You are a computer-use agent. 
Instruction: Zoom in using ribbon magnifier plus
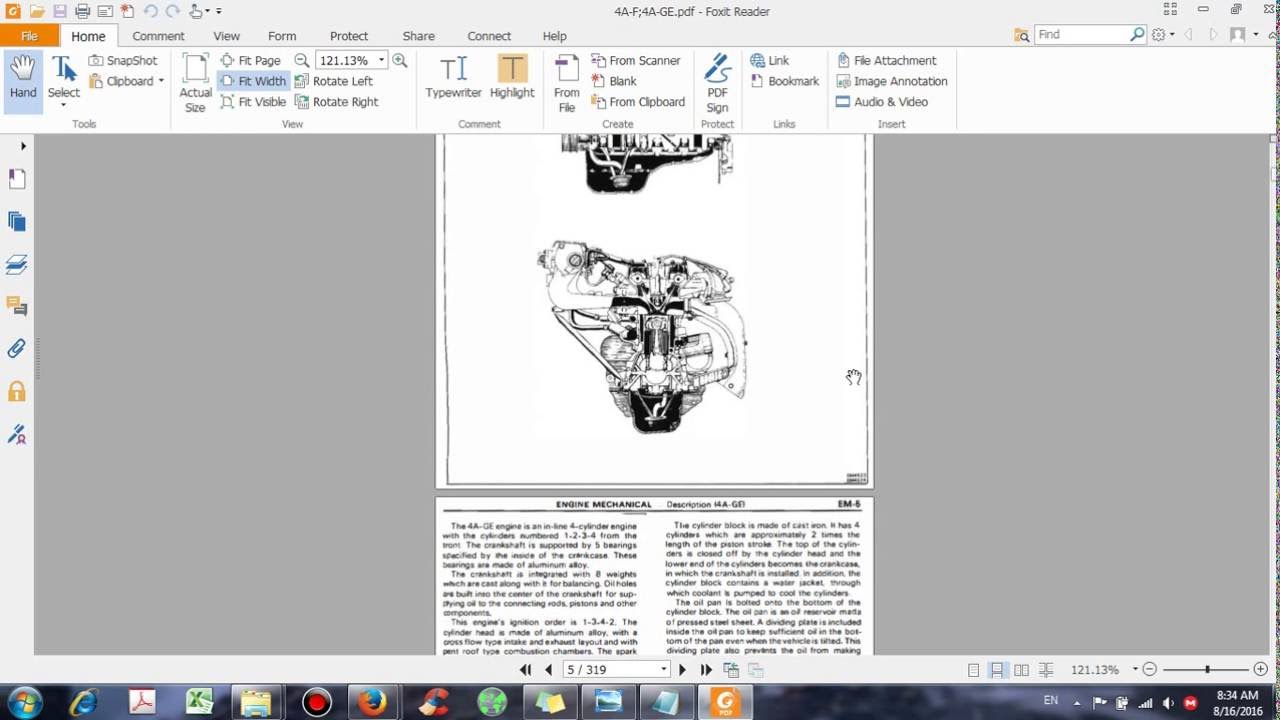400,60
